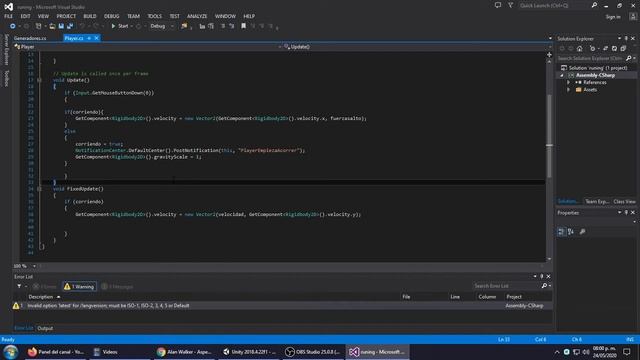Toggle the 1 Warning filter button
This screenshot has width=640, height=360.
(79, 287)
